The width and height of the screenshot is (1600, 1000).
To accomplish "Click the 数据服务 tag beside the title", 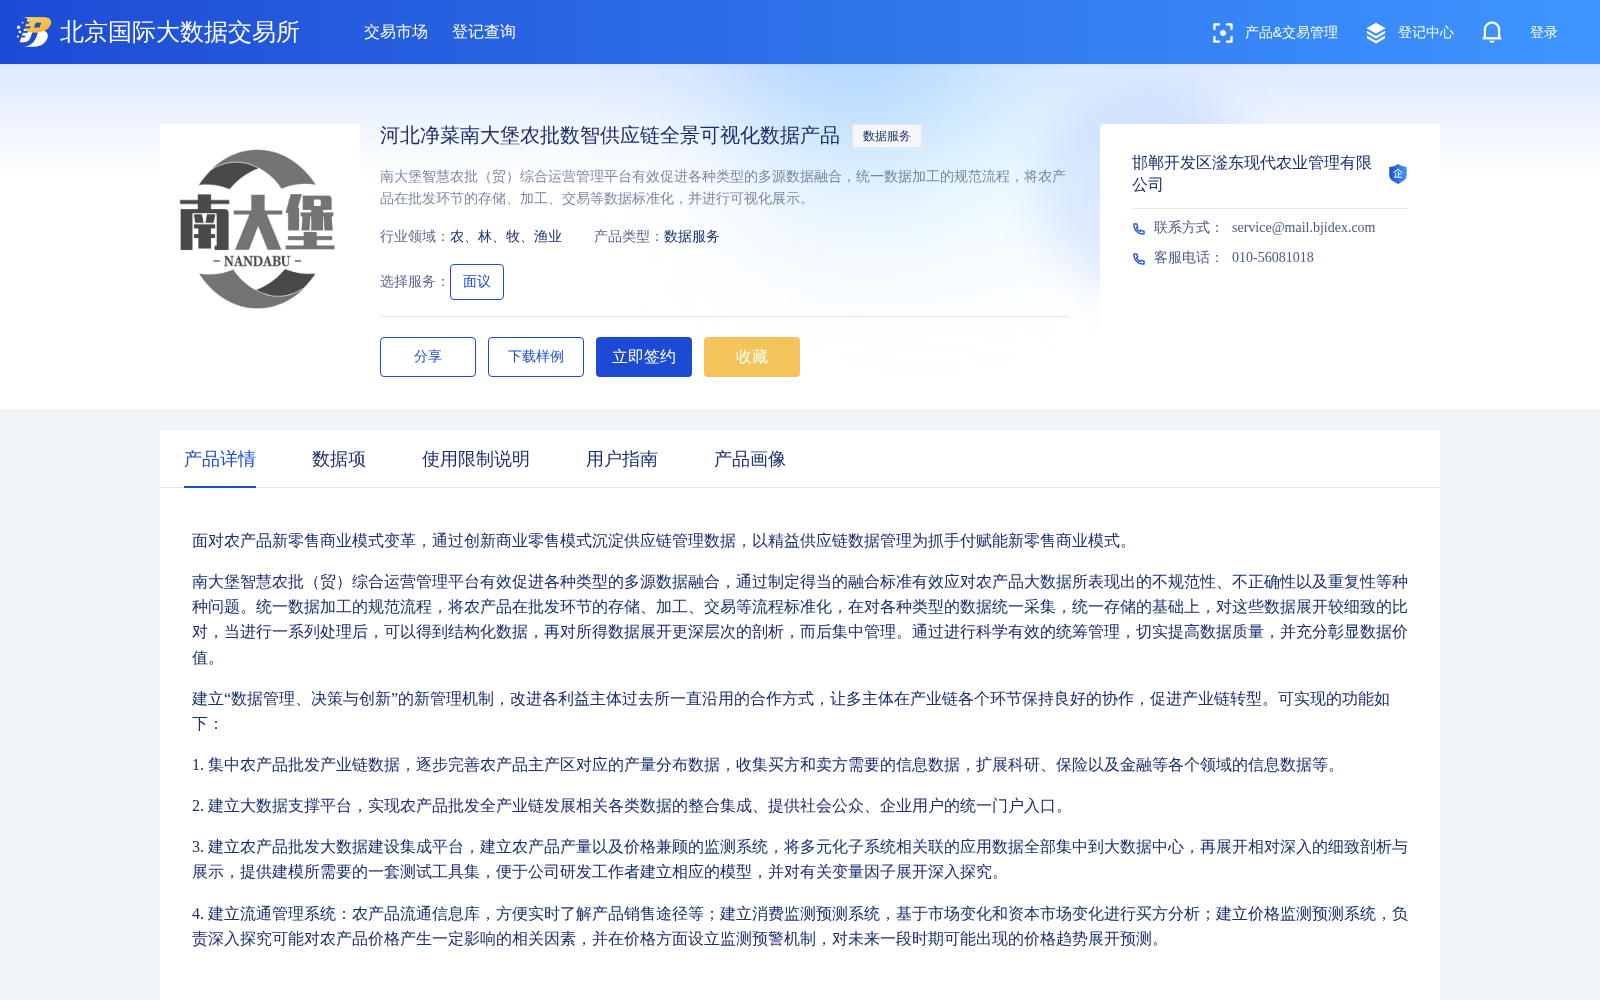I will click(x=887, y=136).
